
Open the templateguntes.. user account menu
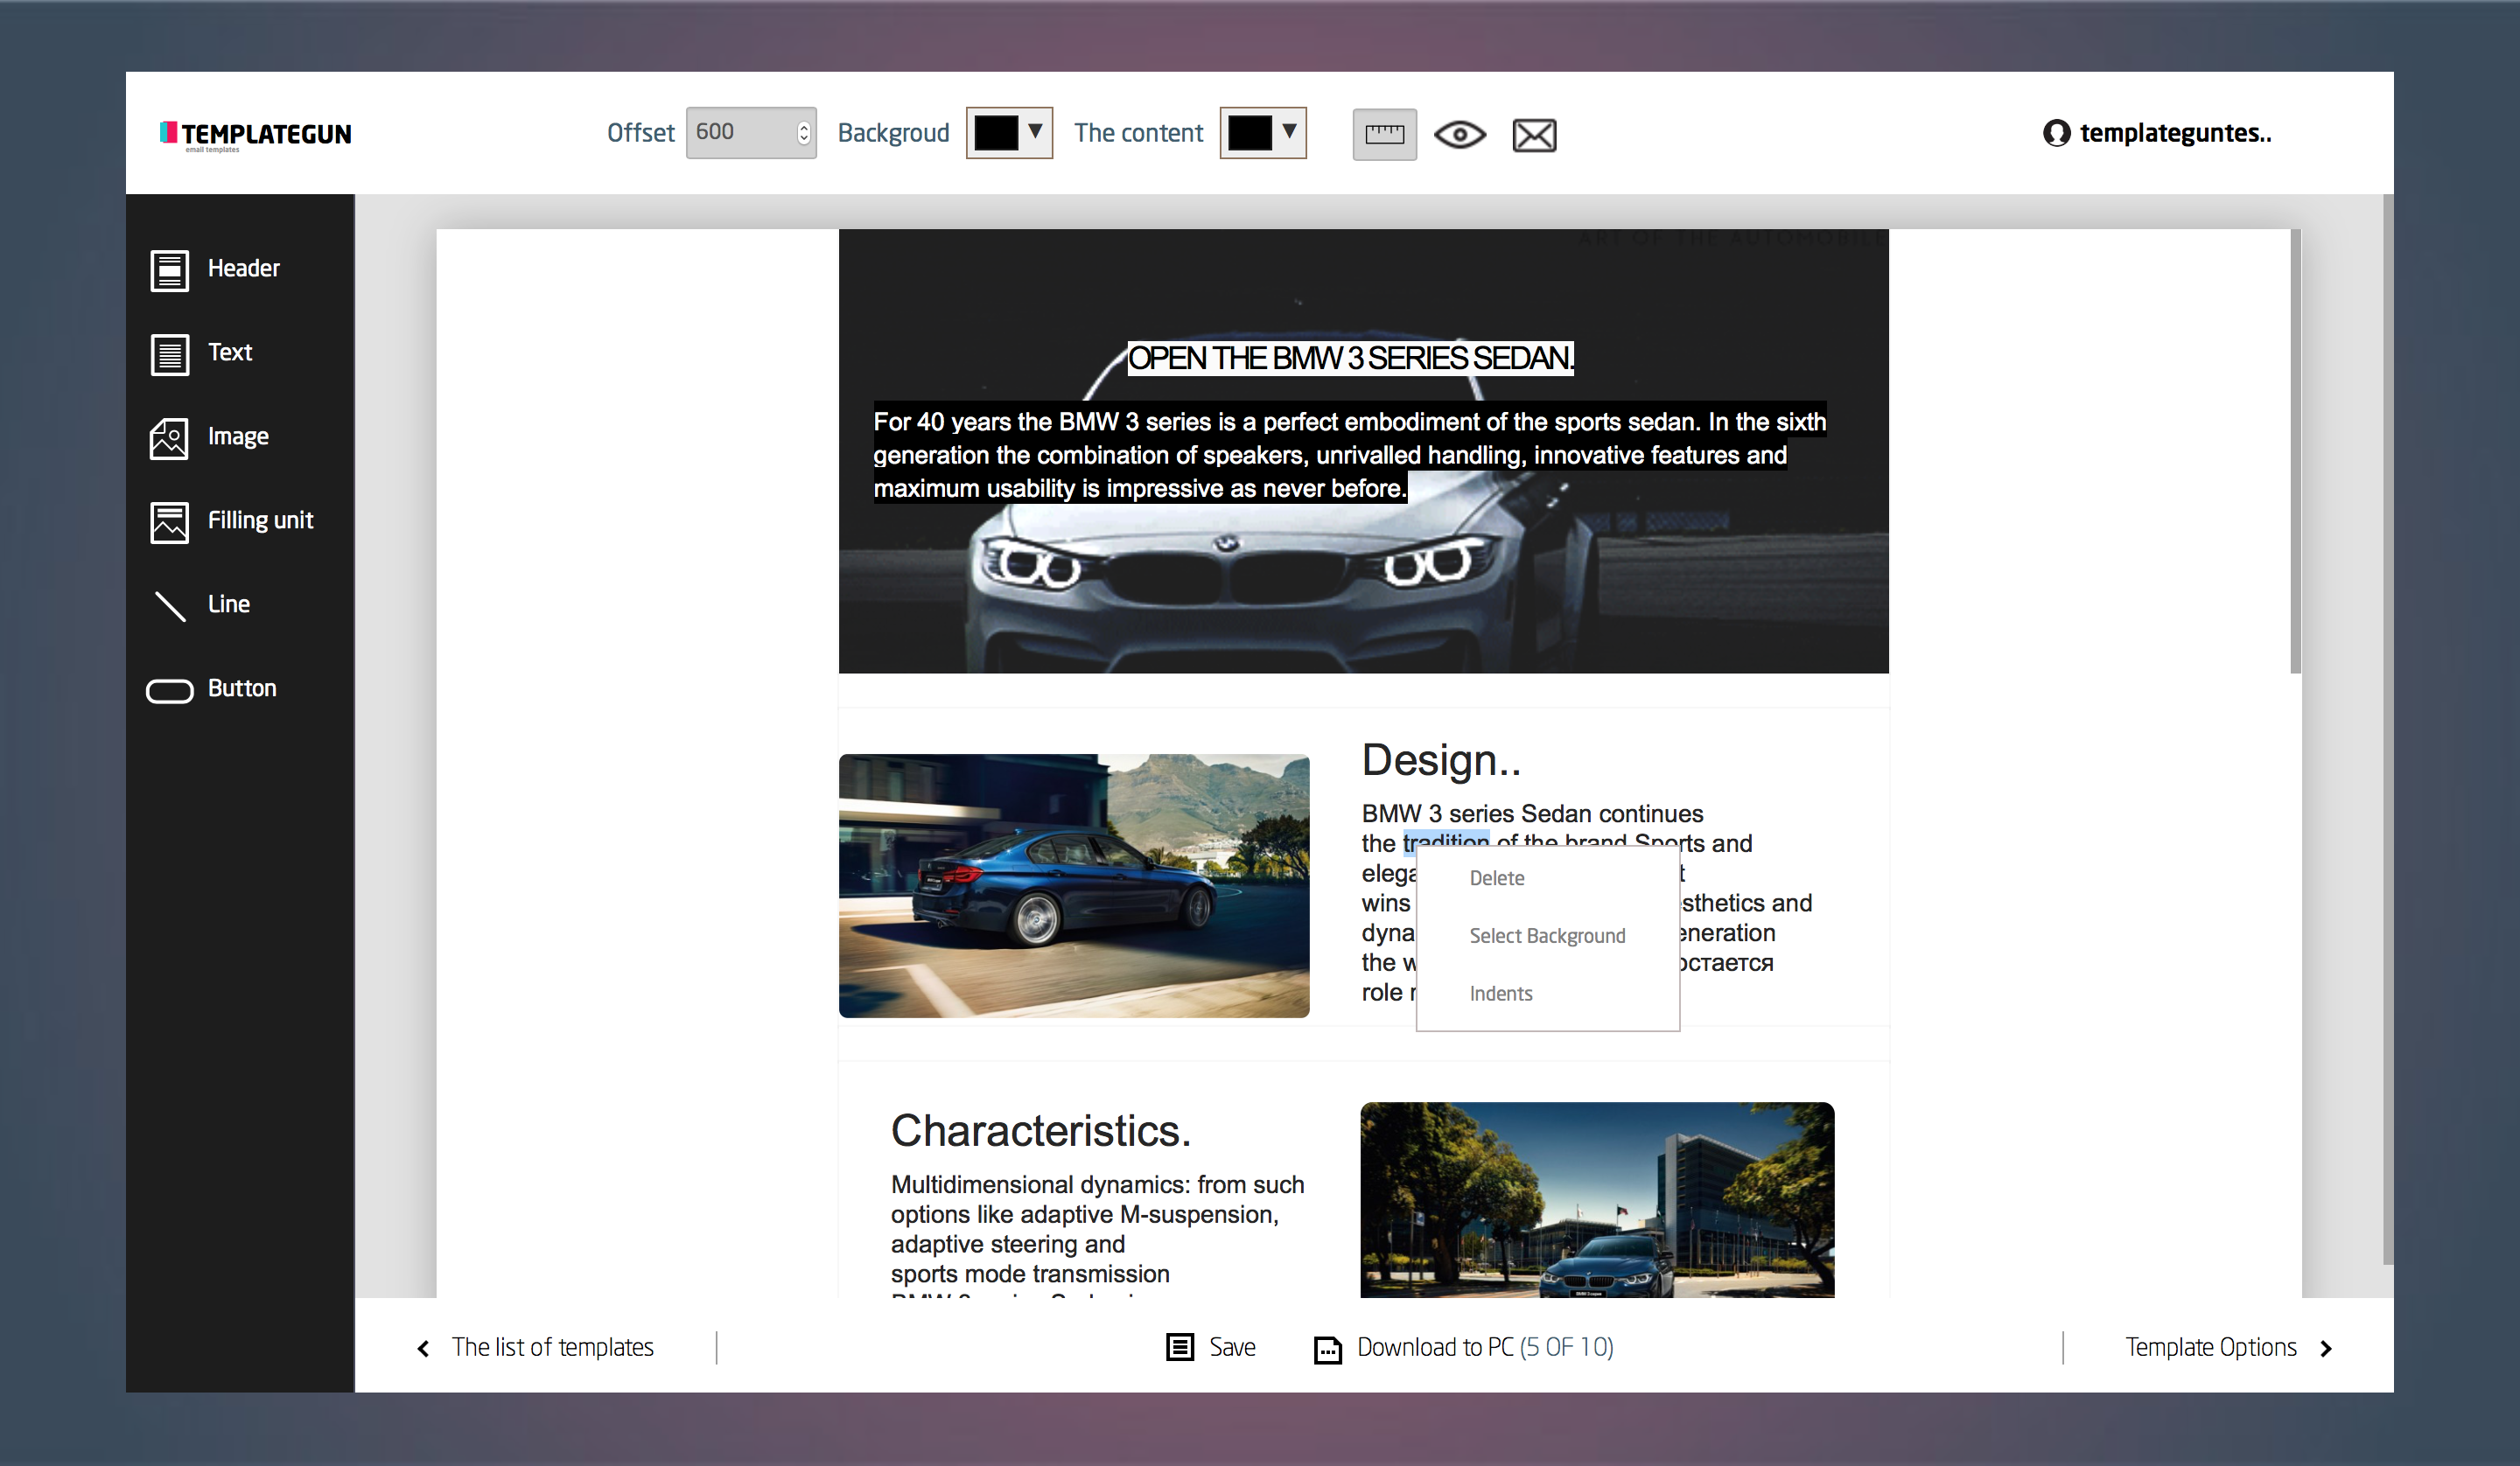(2157, 133)
